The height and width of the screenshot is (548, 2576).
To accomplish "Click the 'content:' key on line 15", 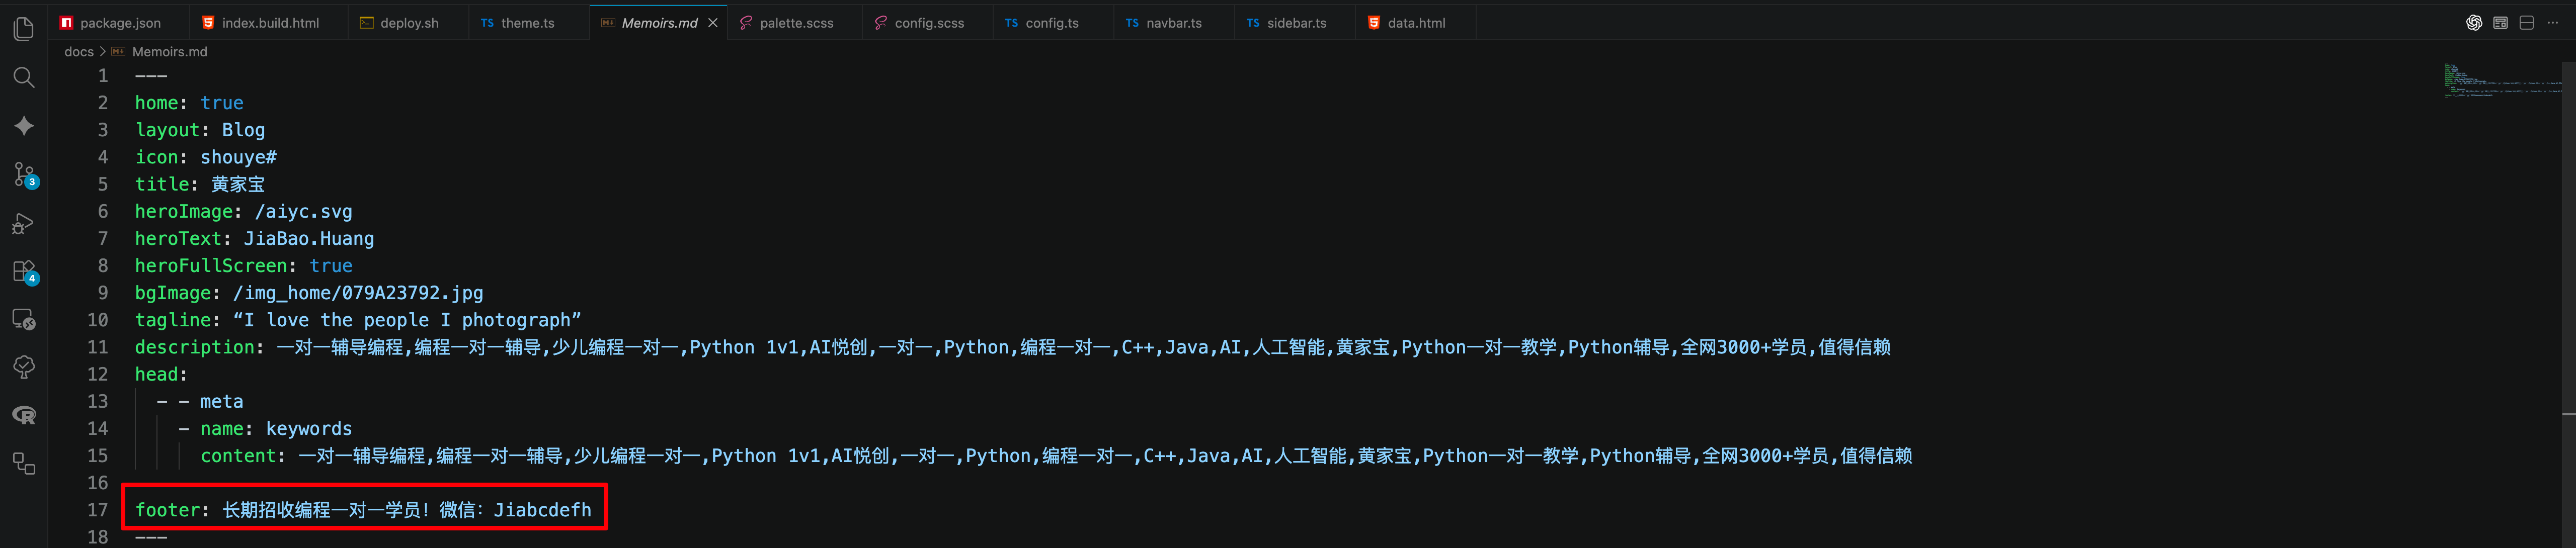I will click(x=243, y=456).
